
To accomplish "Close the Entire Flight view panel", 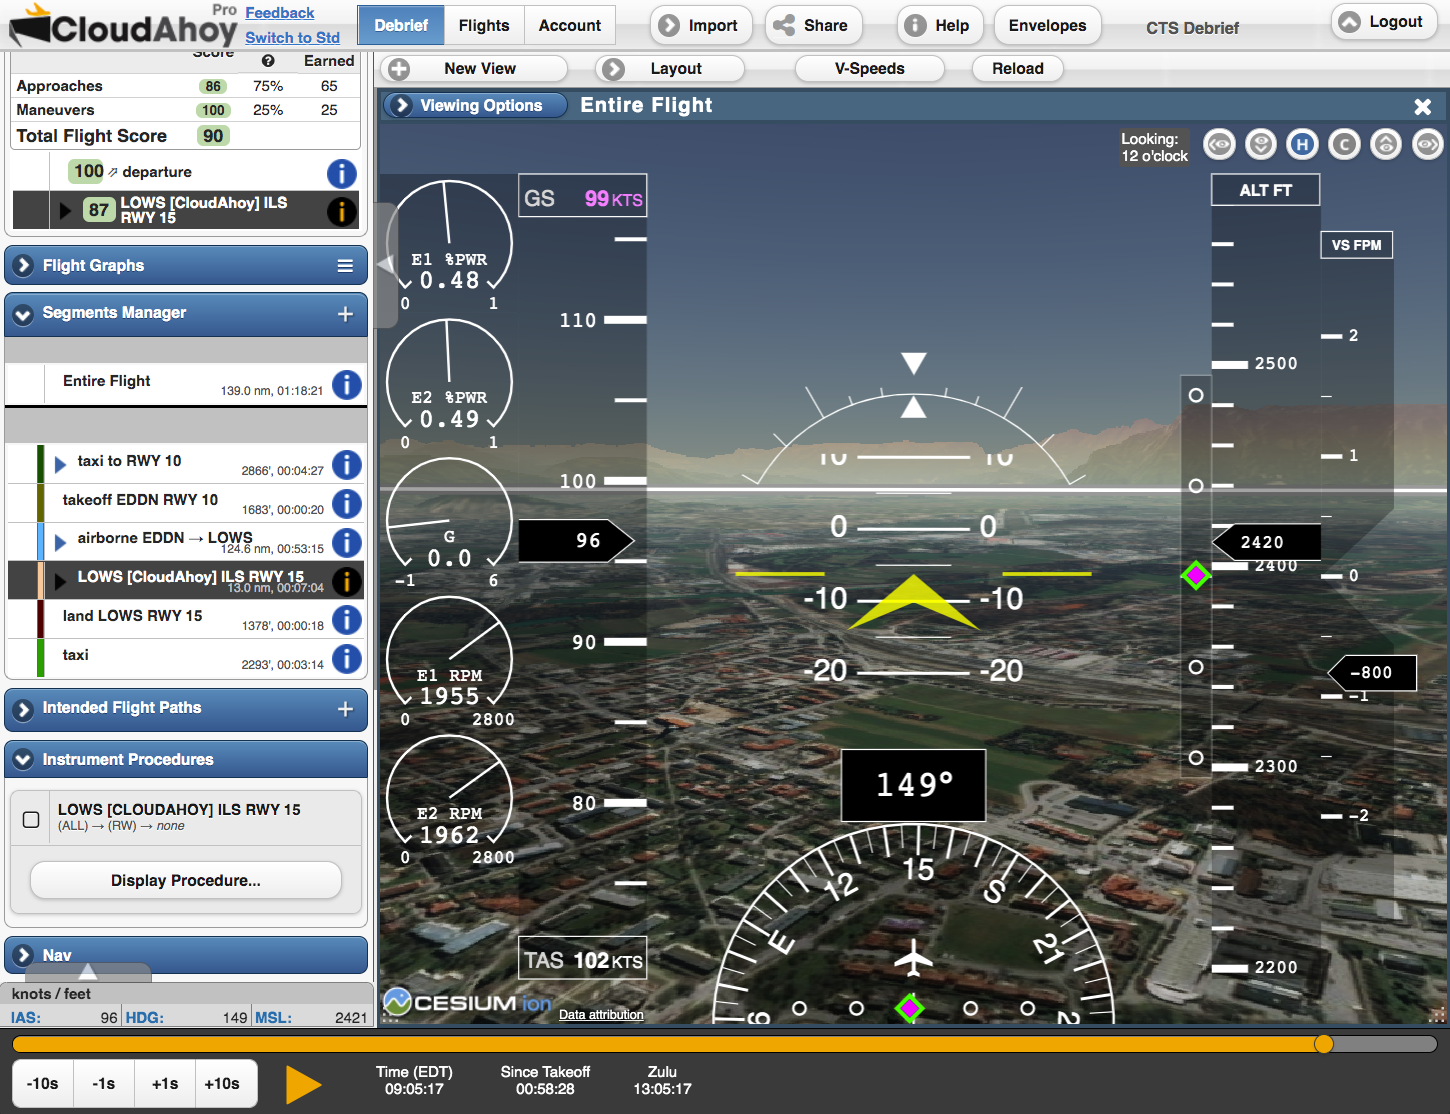I will (1423, 106).
